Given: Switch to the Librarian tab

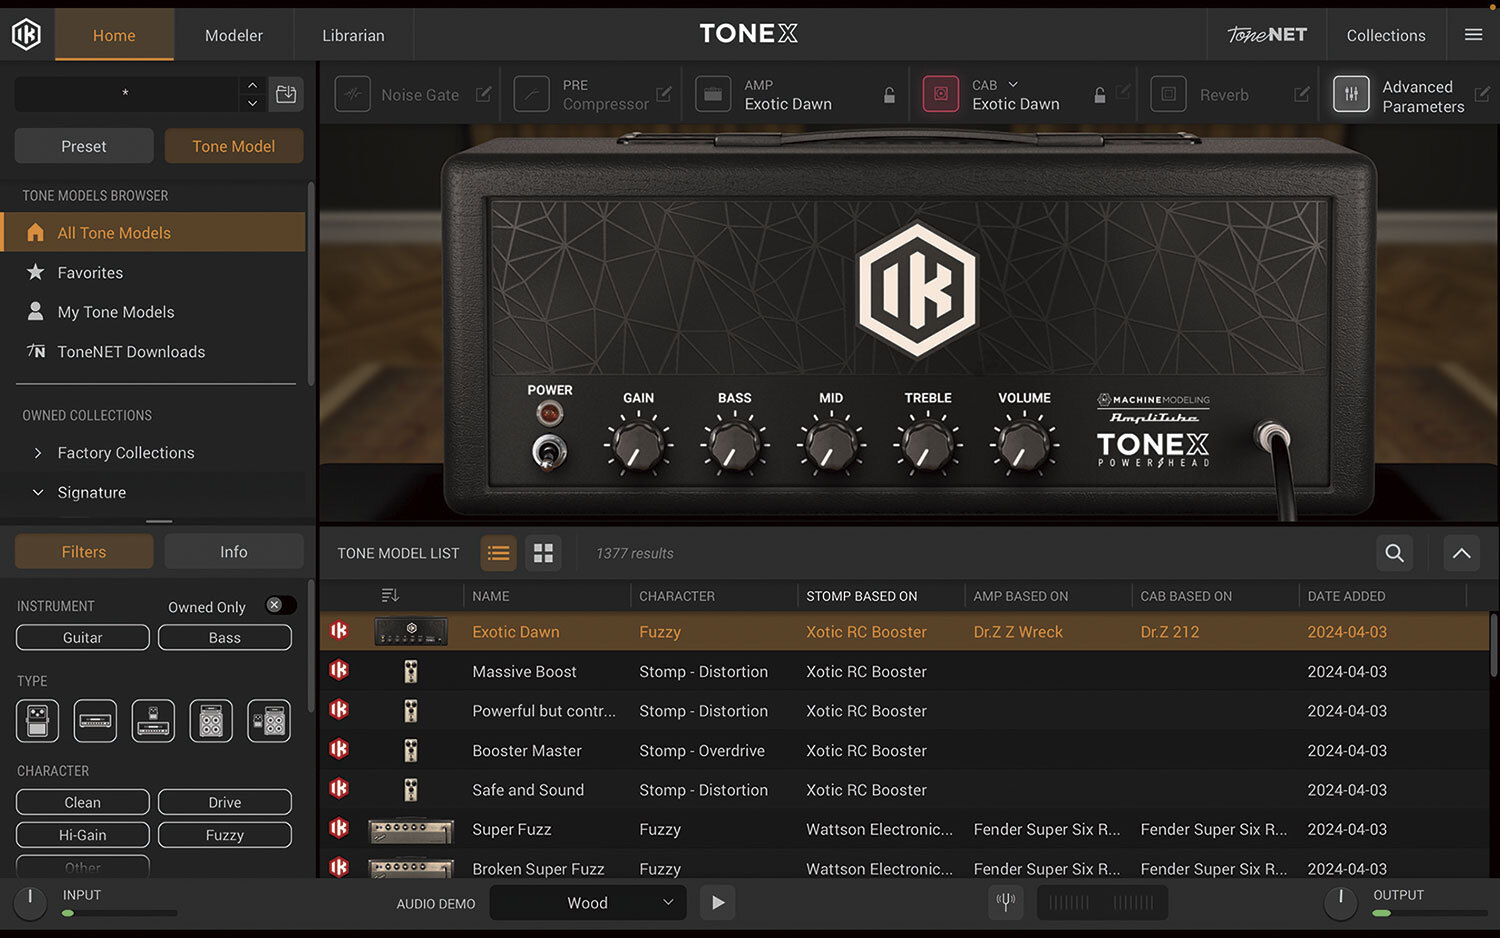Looking at the screenshot, I should tap(353, 35).
